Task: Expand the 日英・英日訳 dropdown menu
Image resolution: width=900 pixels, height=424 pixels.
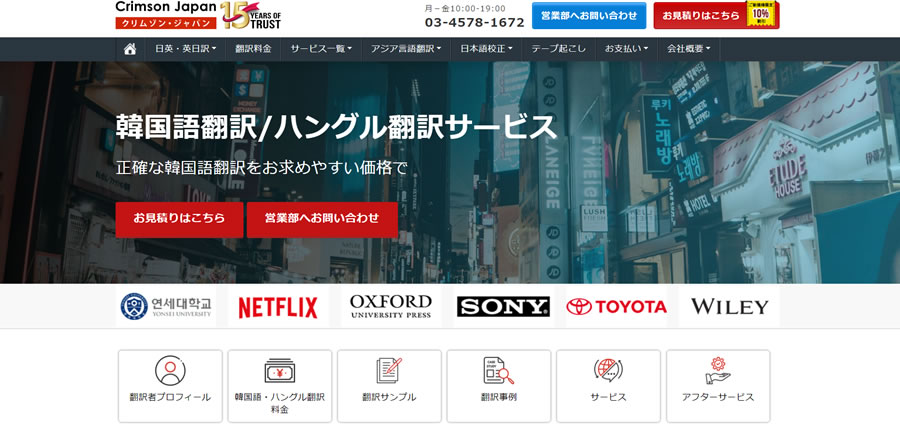Action: click(x=185, y=49)
